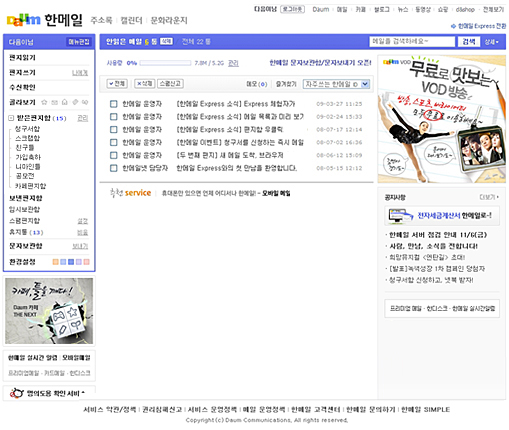Tick the checkbox for the 09-03-27 11:25 mail
The image size is (509, 430).
coord(114,104)
